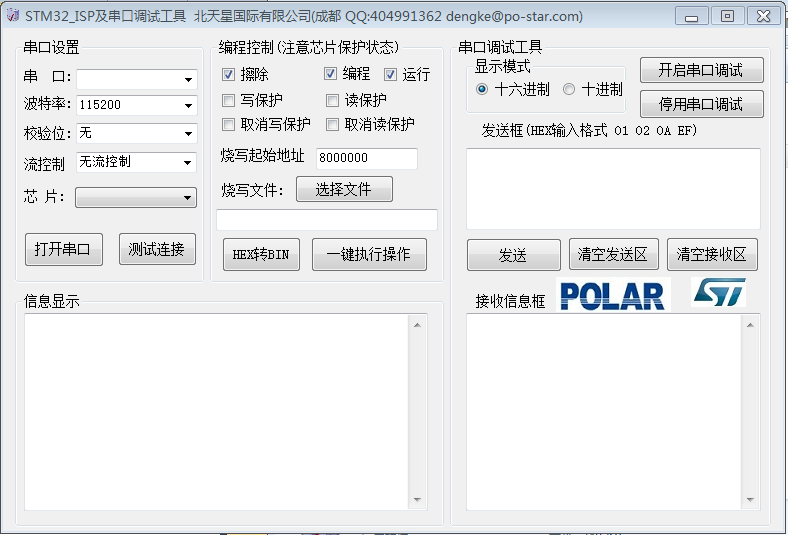The height and width of the screenshot is (535, 788).
Task: Click the 信息显示 scrollbar up arrow
Action: click(418, 325)
